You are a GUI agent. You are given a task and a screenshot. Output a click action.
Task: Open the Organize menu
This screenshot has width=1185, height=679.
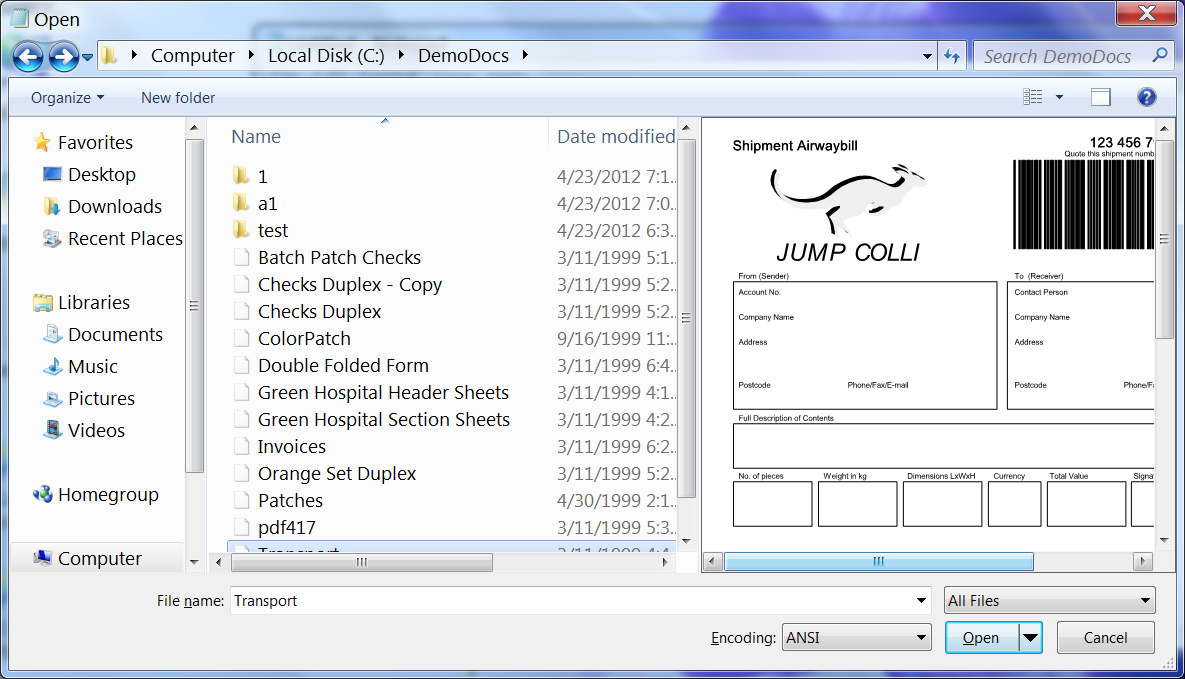tap(65, 97)
